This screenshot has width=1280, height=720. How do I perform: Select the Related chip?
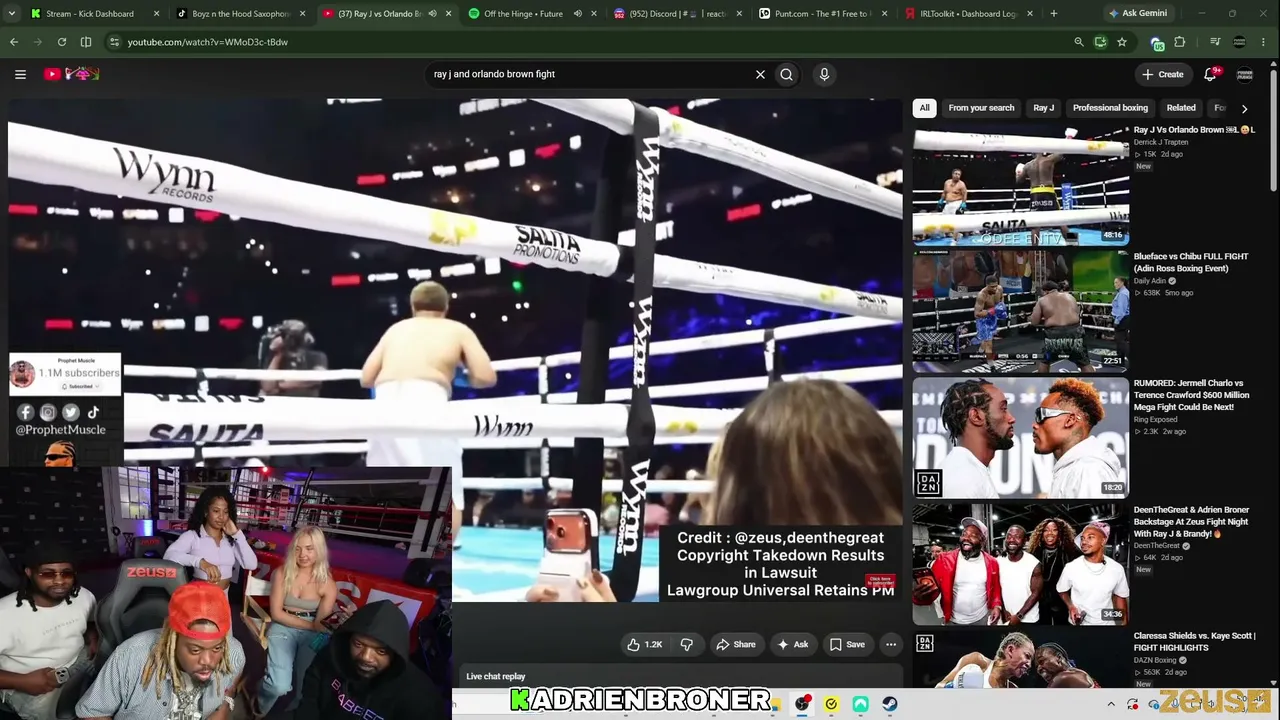click(1181, 108)
